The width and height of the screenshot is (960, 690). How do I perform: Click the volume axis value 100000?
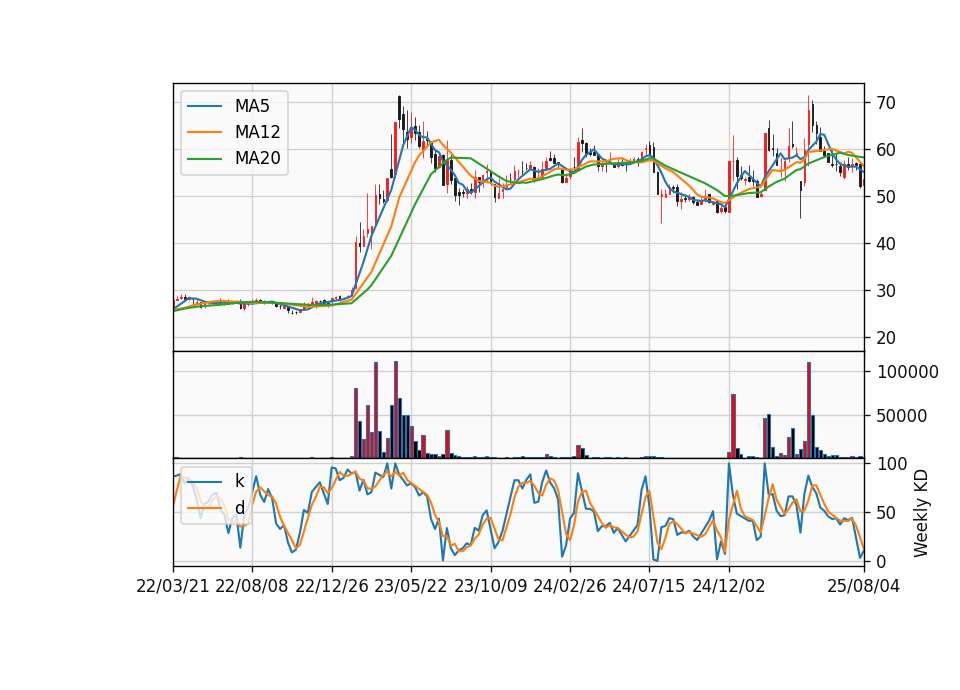(x=908, y=372)
